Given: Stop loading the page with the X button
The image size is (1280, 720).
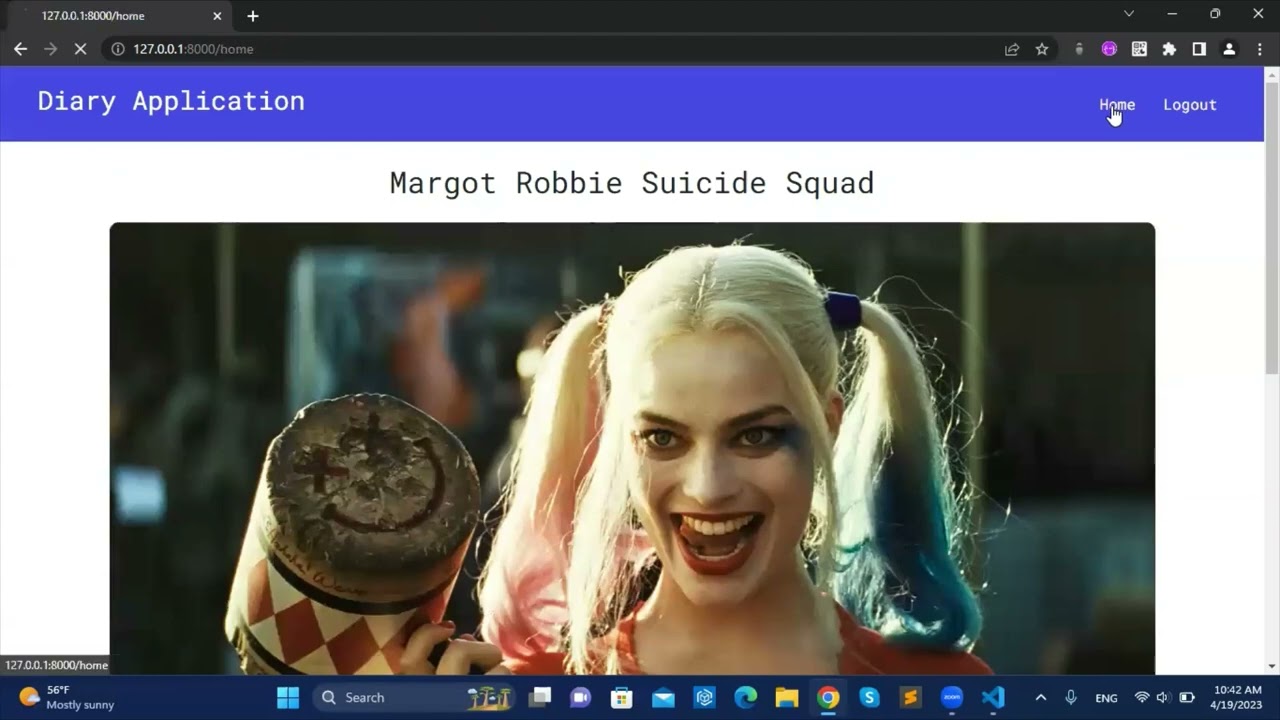Looking at the screenshot, I should point(80,49).
